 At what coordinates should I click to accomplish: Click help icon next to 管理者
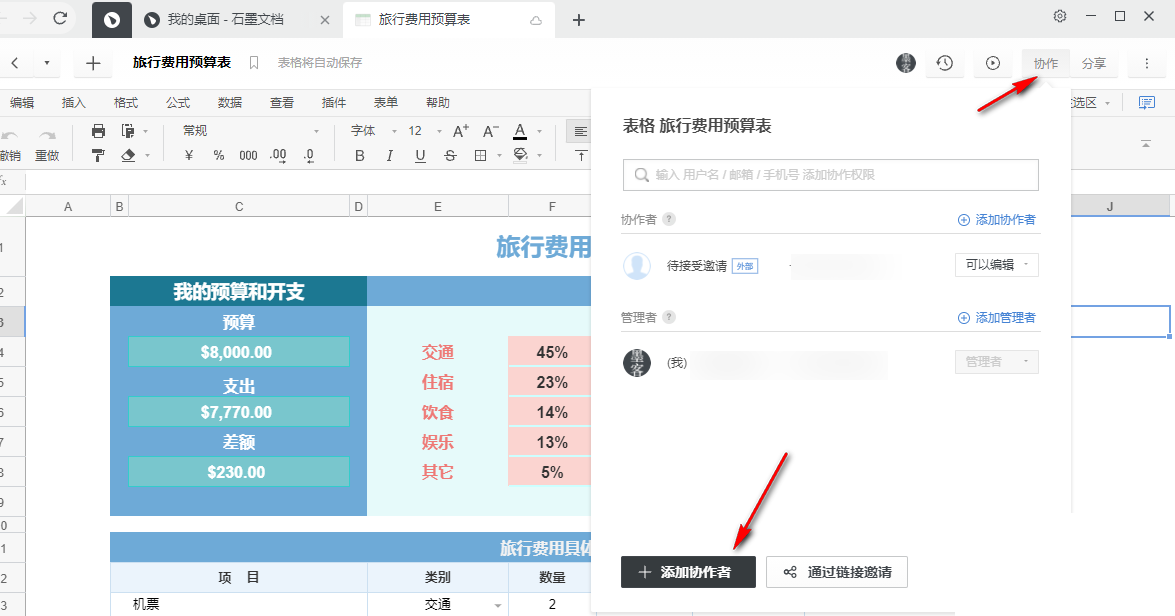click(x=669, y=317)
